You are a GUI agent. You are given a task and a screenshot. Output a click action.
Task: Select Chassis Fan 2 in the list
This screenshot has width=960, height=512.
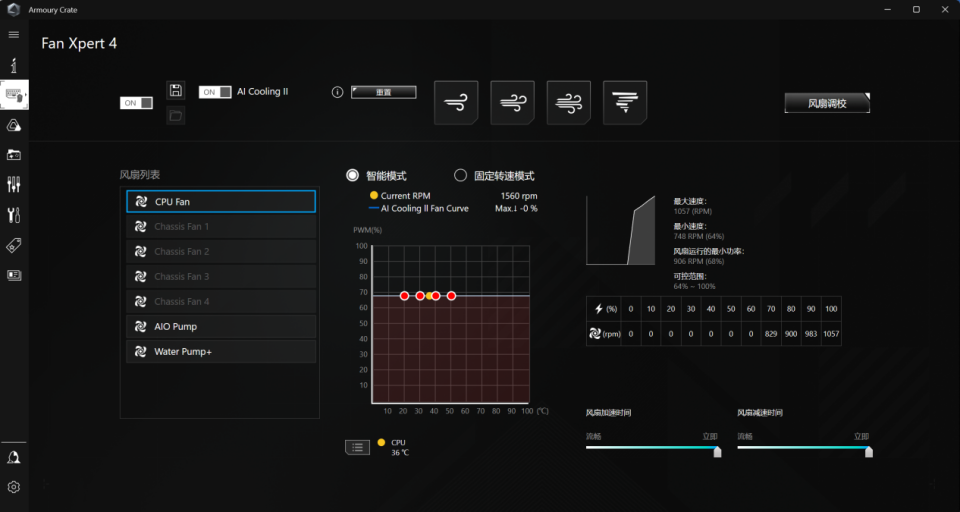point(221,252)
